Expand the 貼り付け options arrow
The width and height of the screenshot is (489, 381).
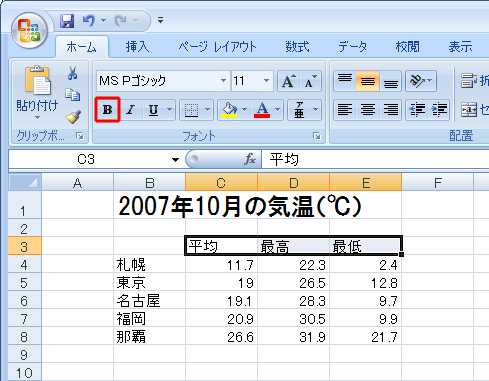(x=37, y=117)
